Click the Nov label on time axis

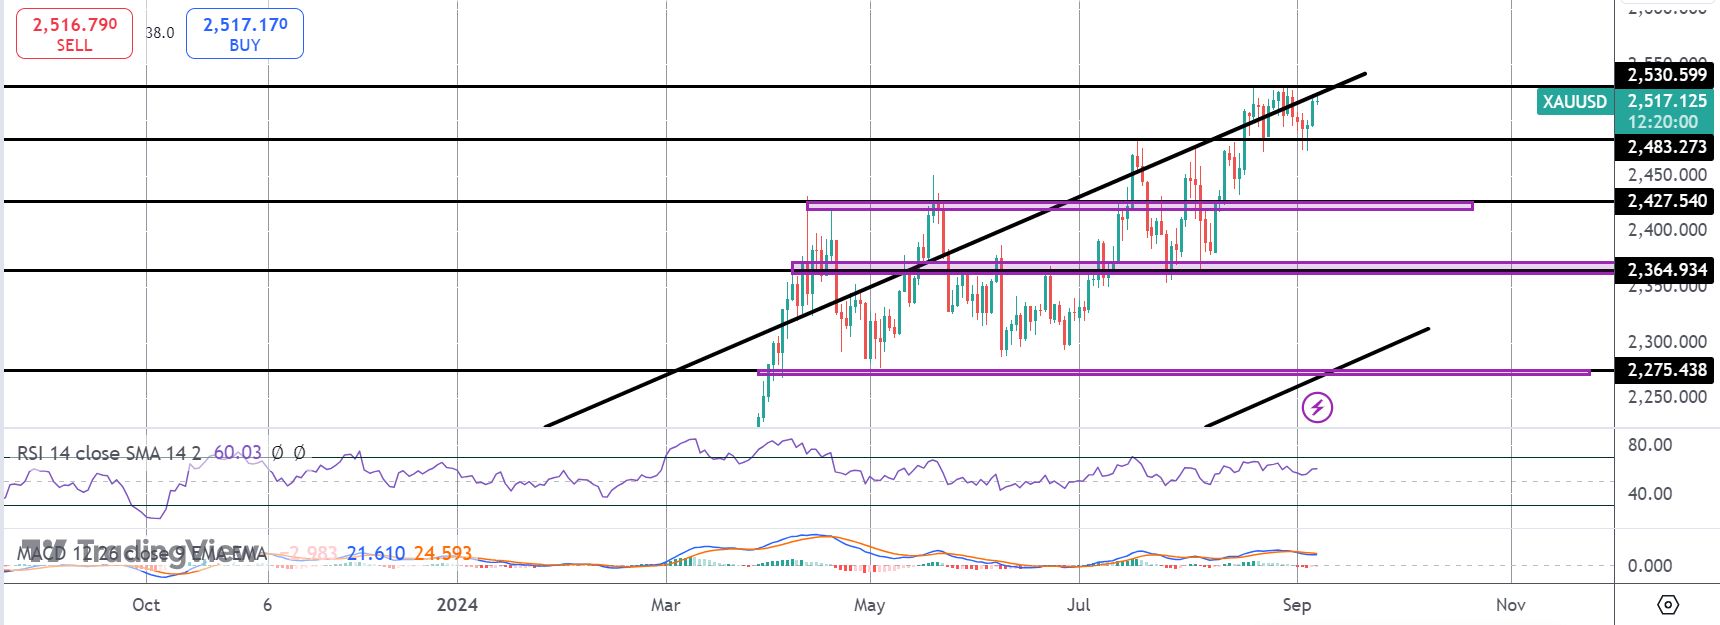(x=1511, y=605)
